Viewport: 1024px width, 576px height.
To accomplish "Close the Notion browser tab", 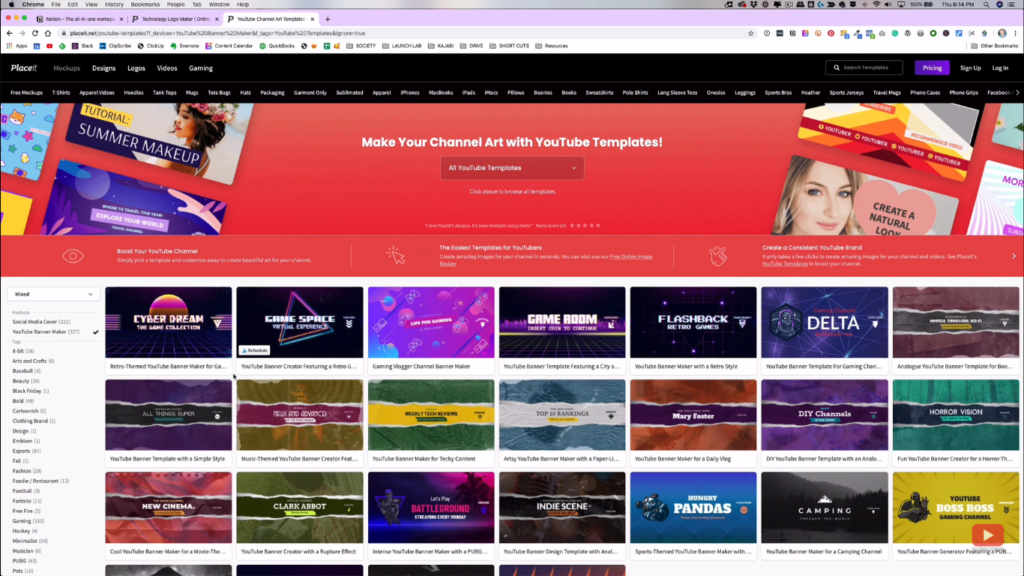I will point(121,19).
